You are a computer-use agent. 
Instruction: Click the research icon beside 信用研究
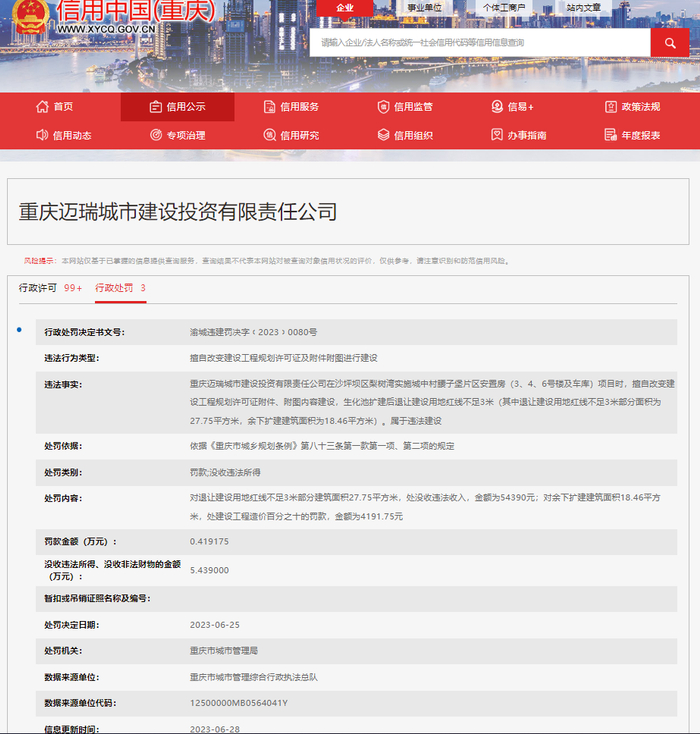pyautogui.click(x=269, y=135)
